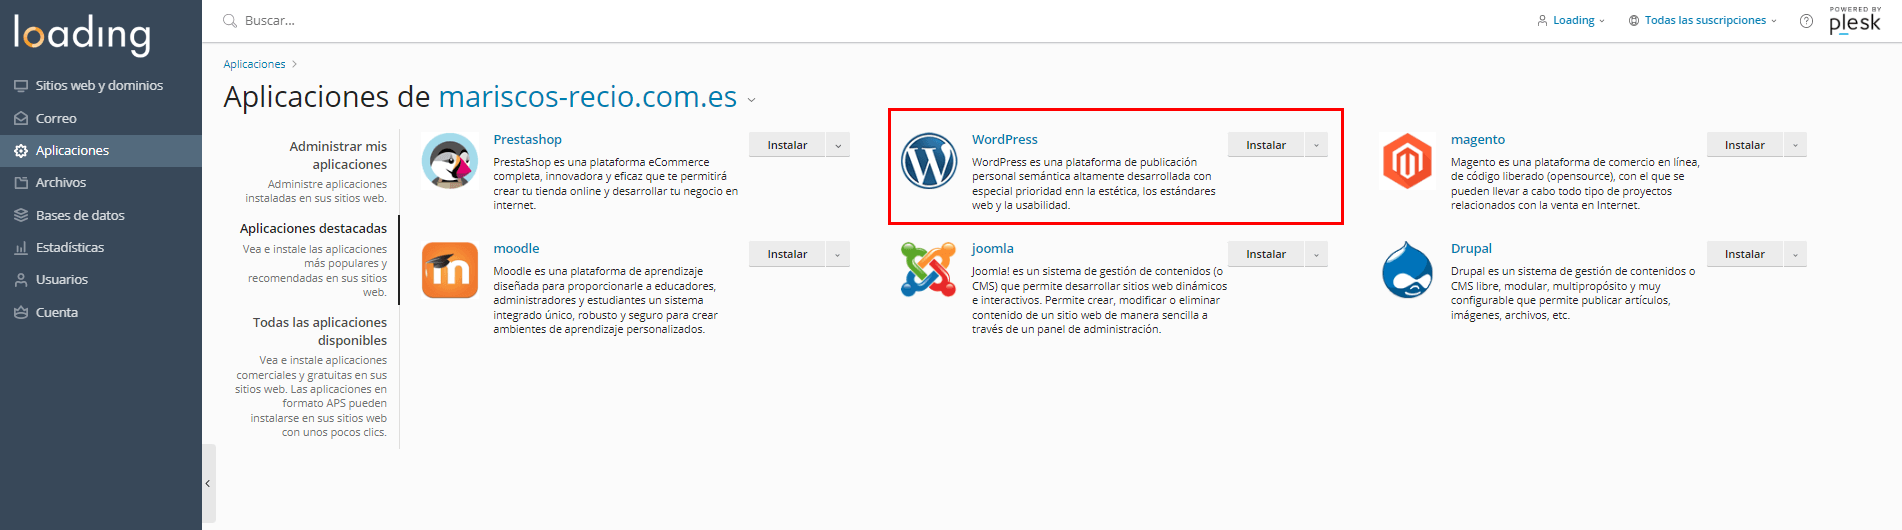Open the Drupal title link
This screenshot has height=530, width=1902.
(1471, 249)
